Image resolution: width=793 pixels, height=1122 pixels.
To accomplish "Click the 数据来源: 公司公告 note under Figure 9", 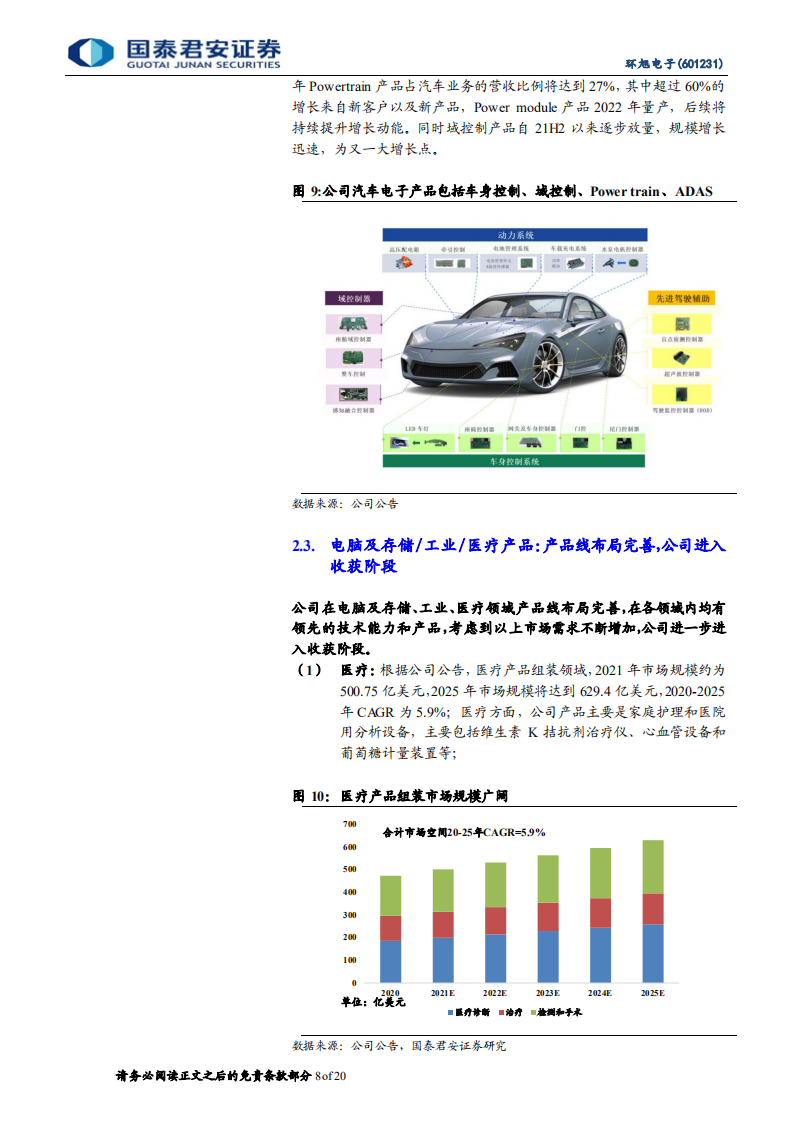I will tap(345, 504).
